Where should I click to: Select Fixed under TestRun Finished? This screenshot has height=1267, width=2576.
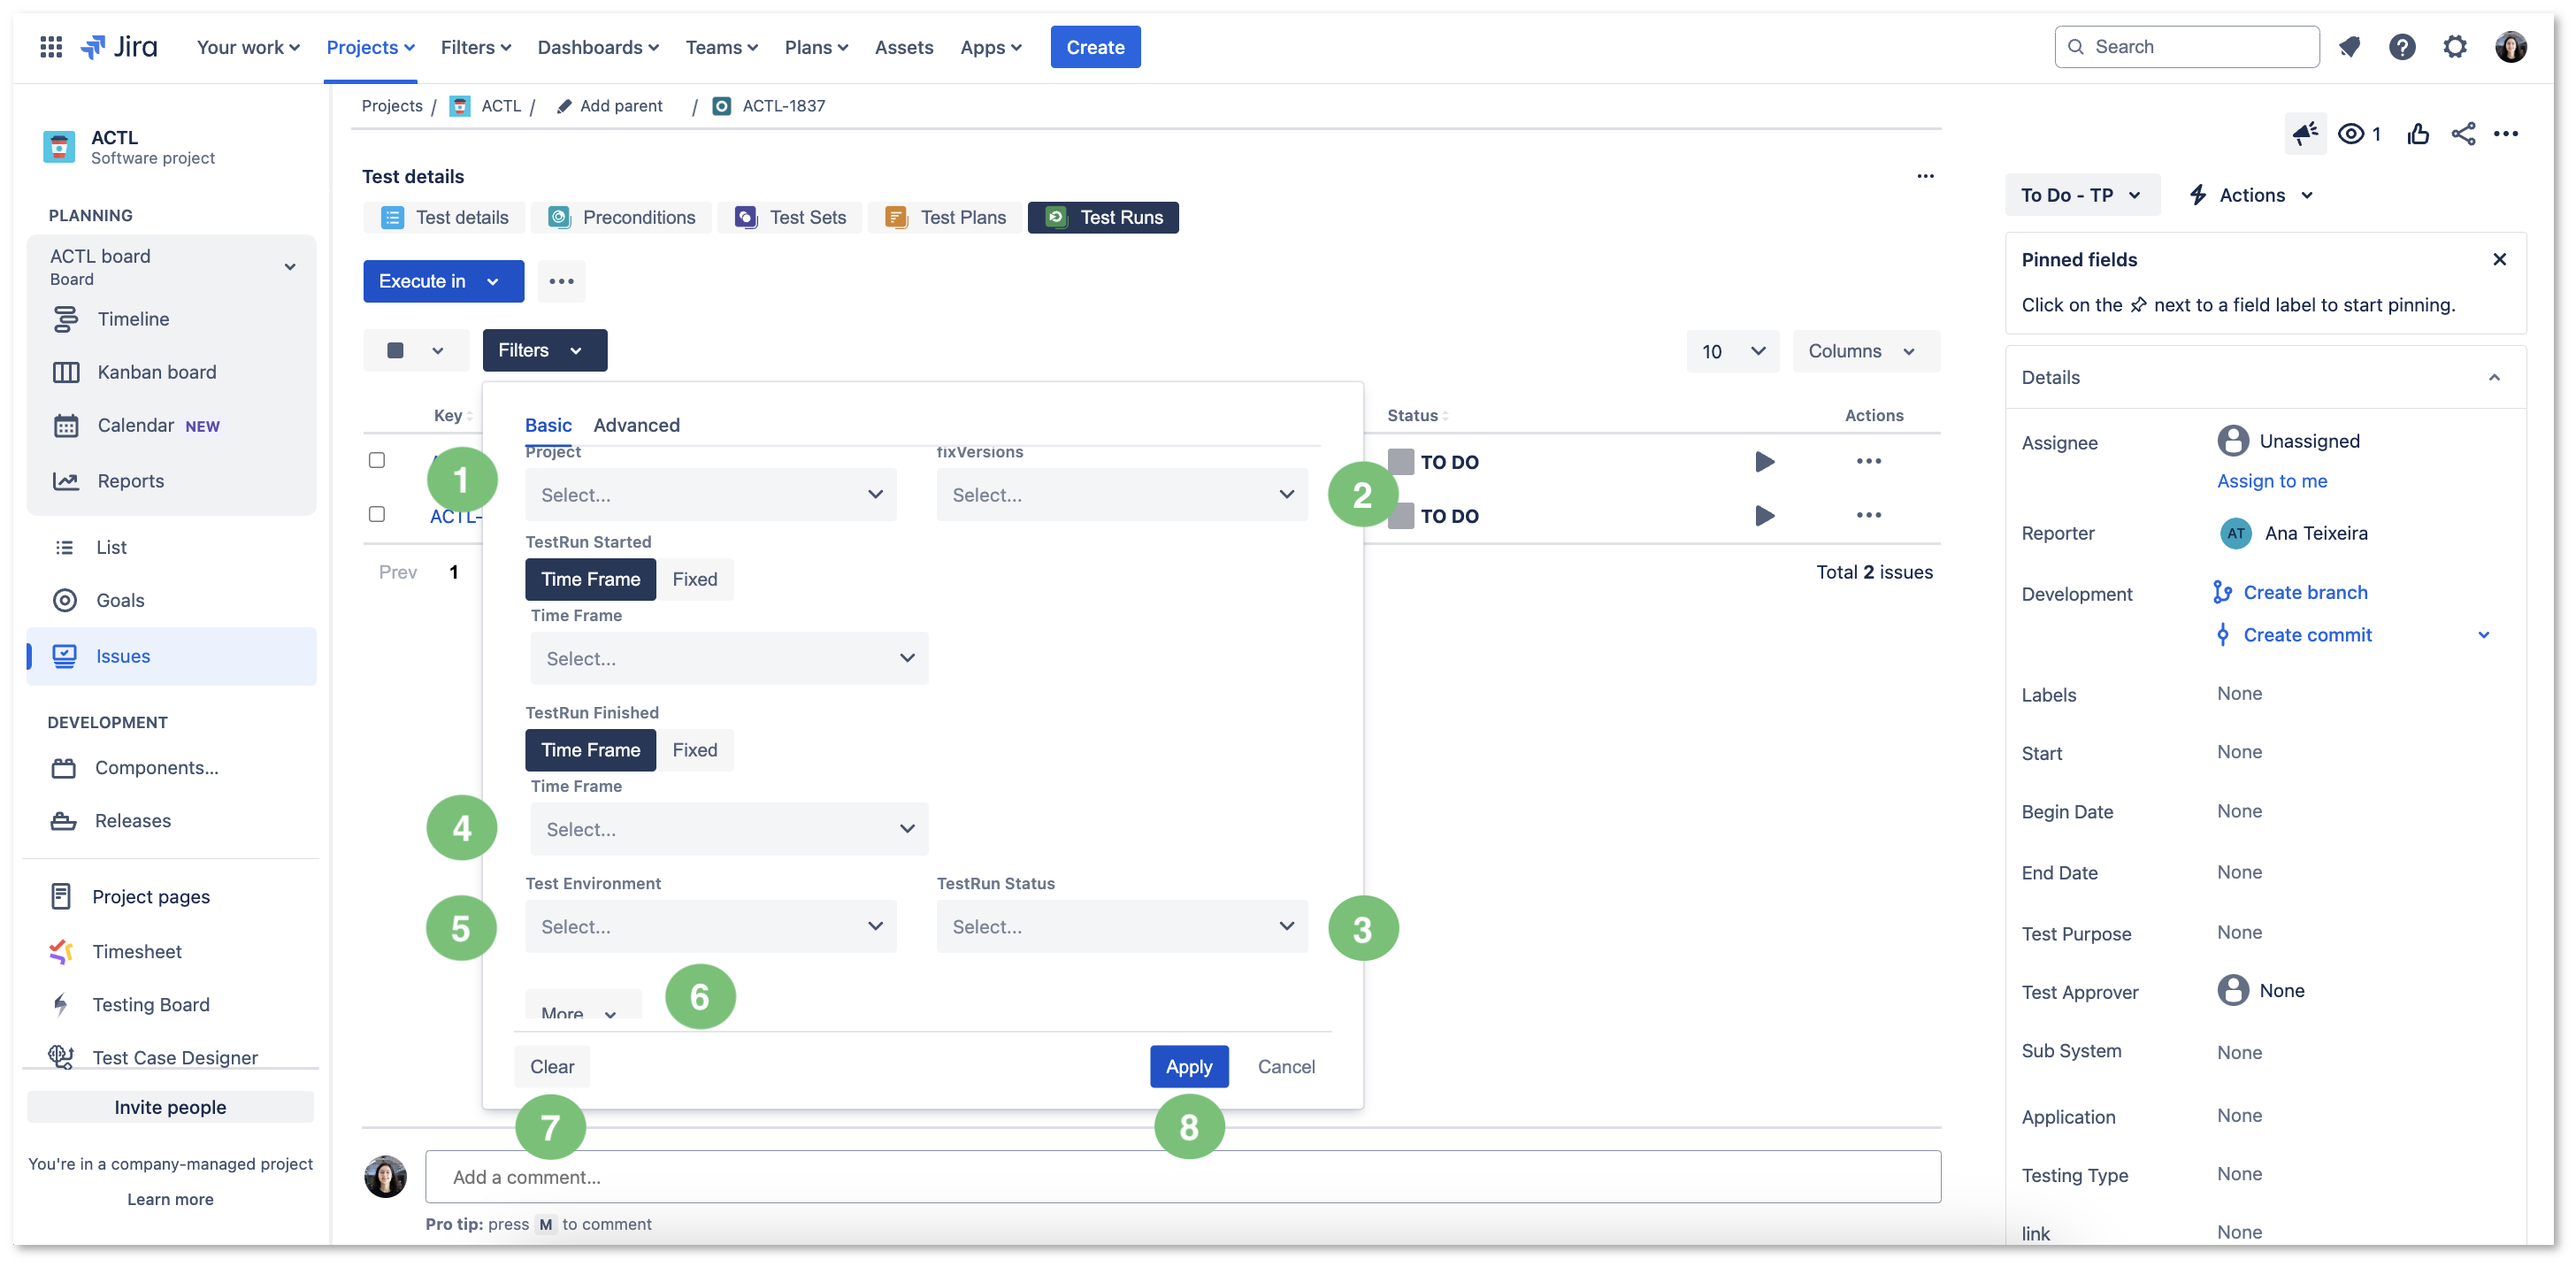pos(694,750)
